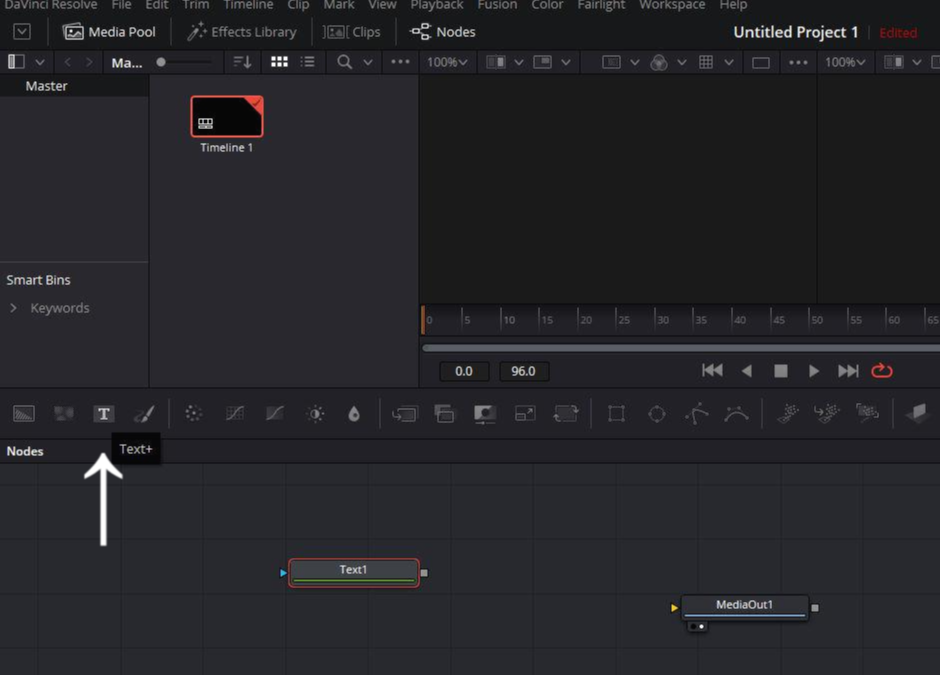Play the composition in reverse
Screen dimensions: 940x675
coord(747,371)
